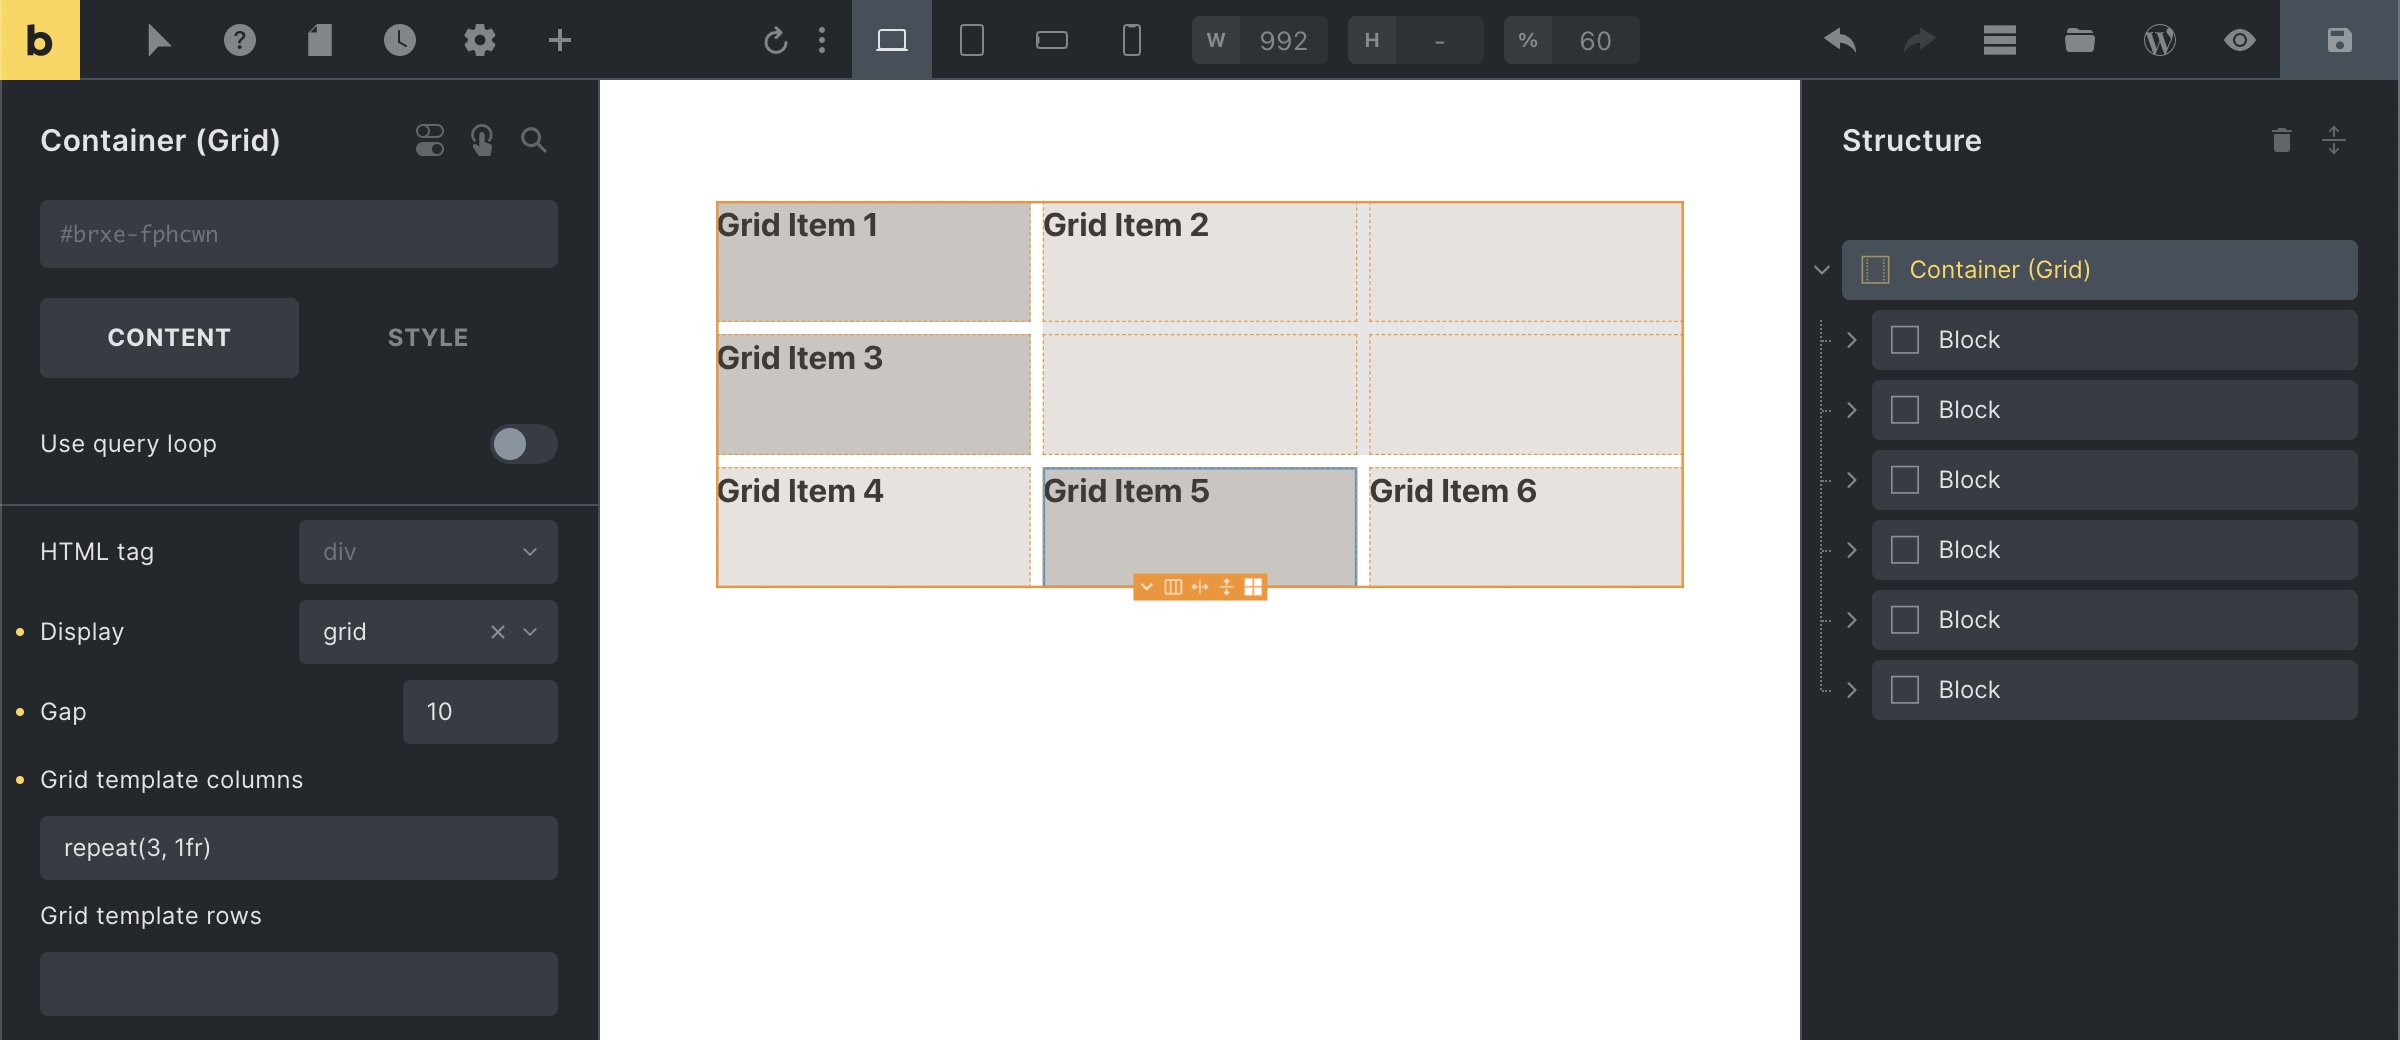Screen dimensions: 2400x1040
Task: Save the page with the save icon
Action: pos(2337,40)
